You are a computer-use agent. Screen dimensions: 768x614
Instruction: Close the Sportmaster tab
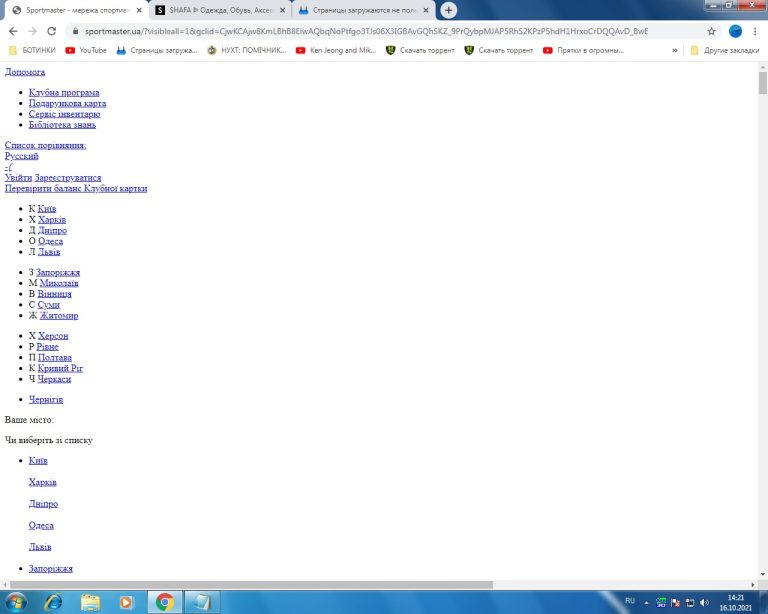tap(139, 10)
